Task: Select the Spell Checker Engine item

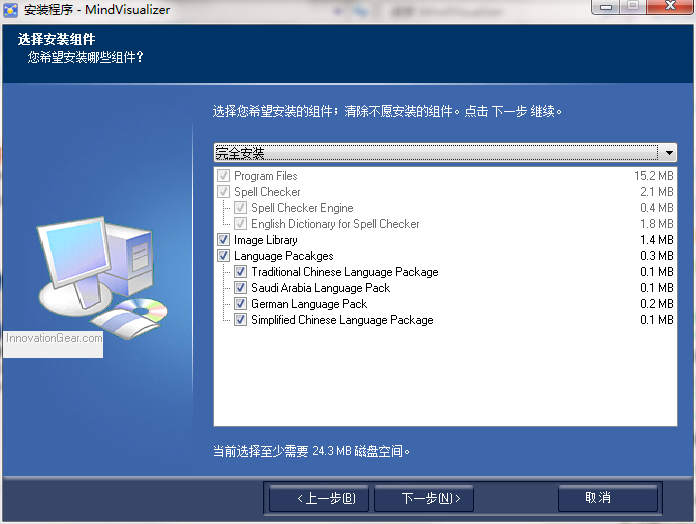Action: 302,208
